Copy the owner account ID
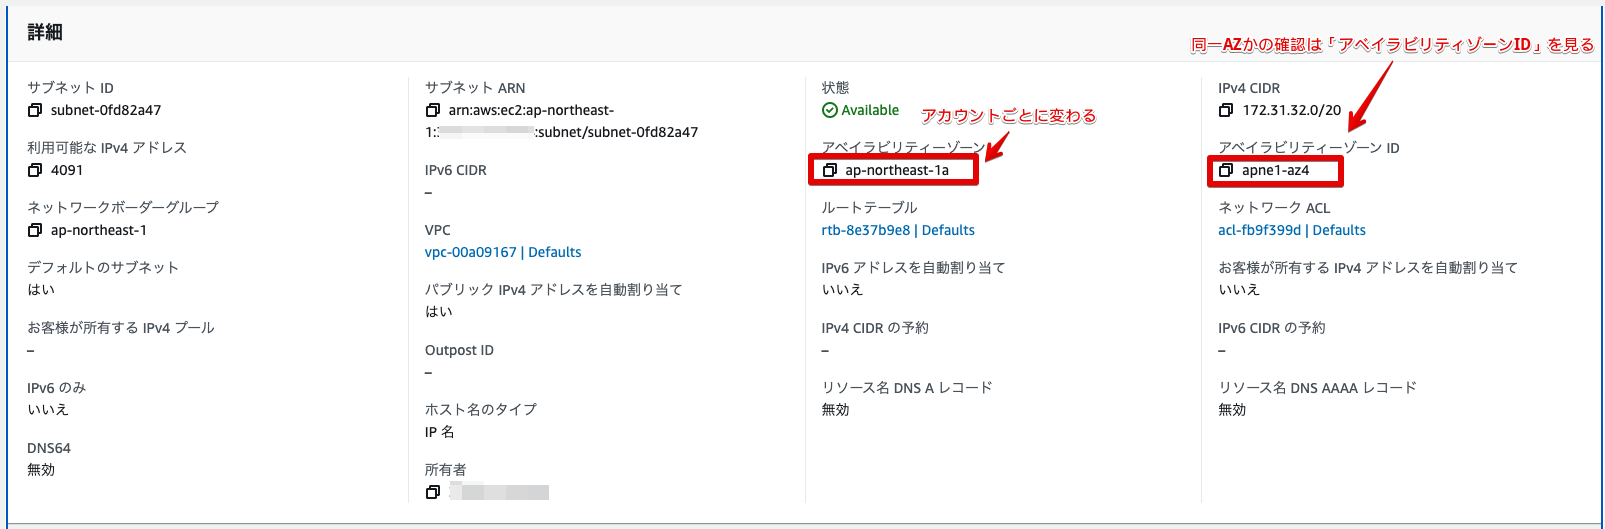This screenshot has height=529, width=1605. pyautogui.click(x=433, y=492)
